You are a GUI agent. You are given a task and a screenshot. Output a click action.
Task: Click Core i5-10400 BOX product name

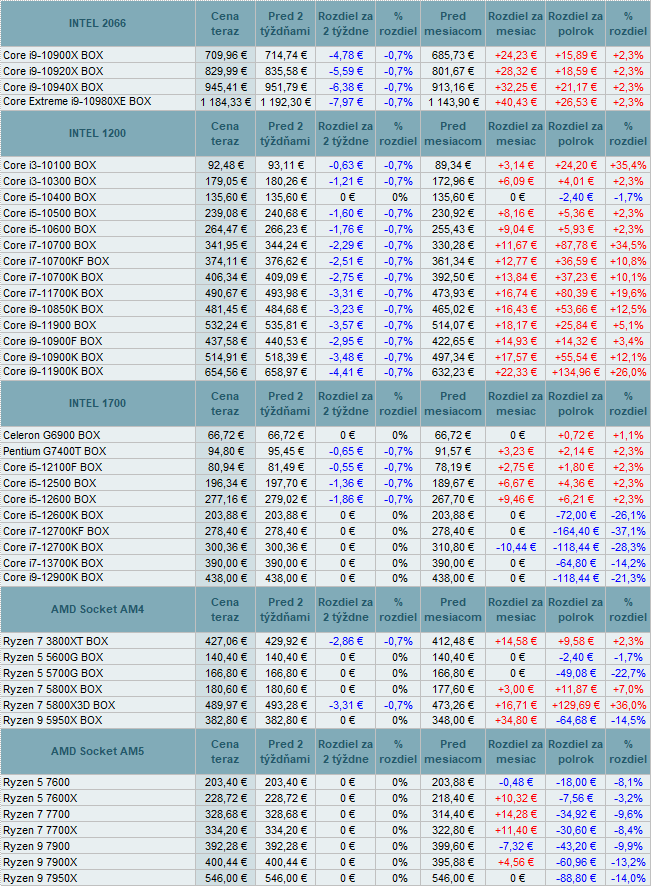click(x=50, y=197)
